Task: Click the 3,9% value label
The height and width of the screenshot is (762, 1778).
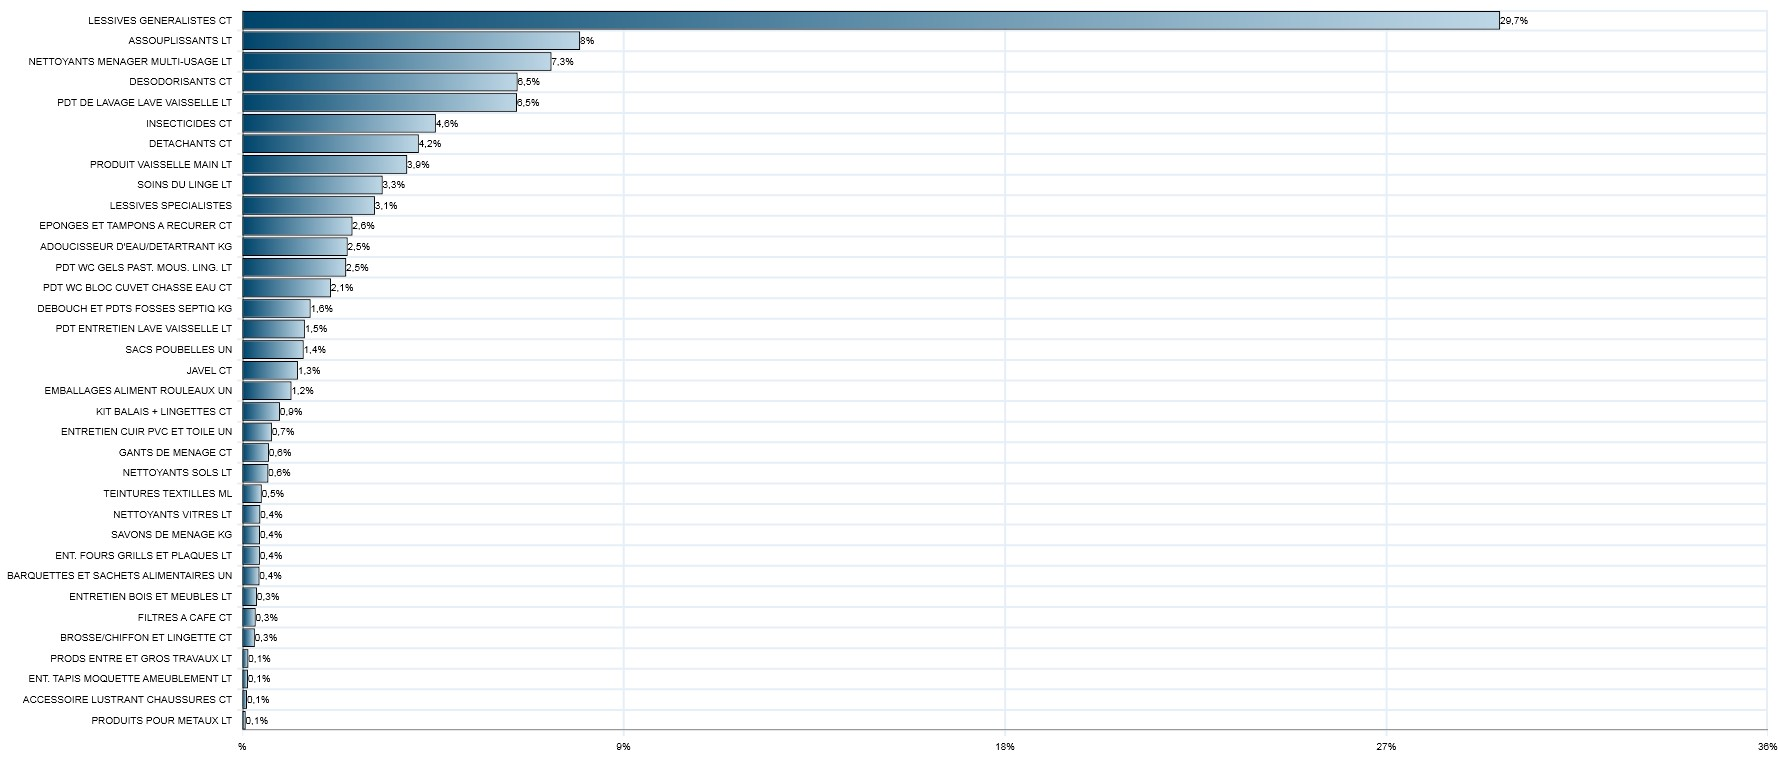Action: click(418, 164)
